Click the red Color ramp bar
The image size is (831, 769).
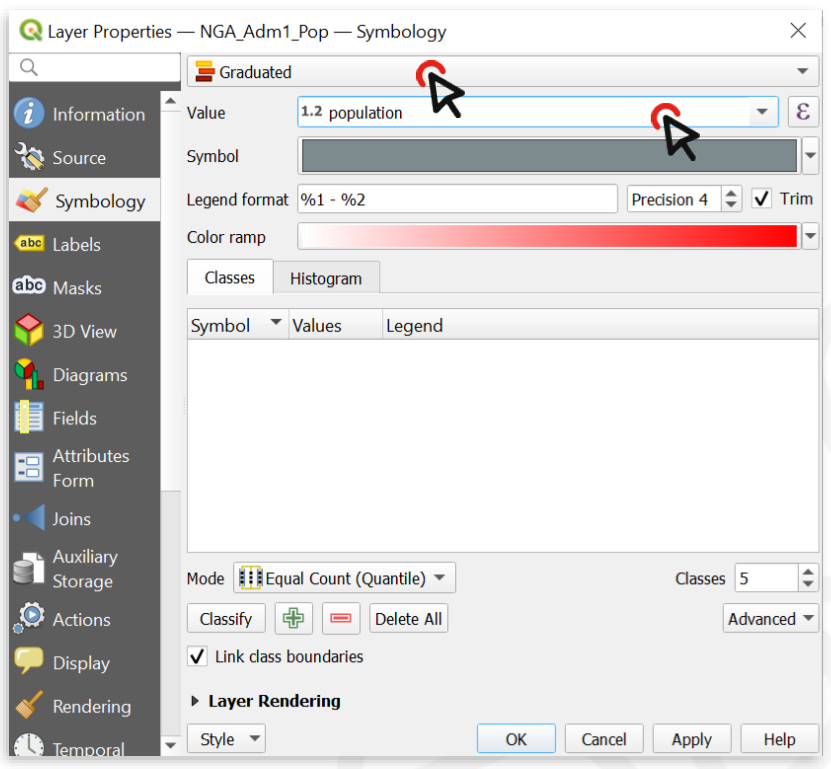click(x=547, y=236)
